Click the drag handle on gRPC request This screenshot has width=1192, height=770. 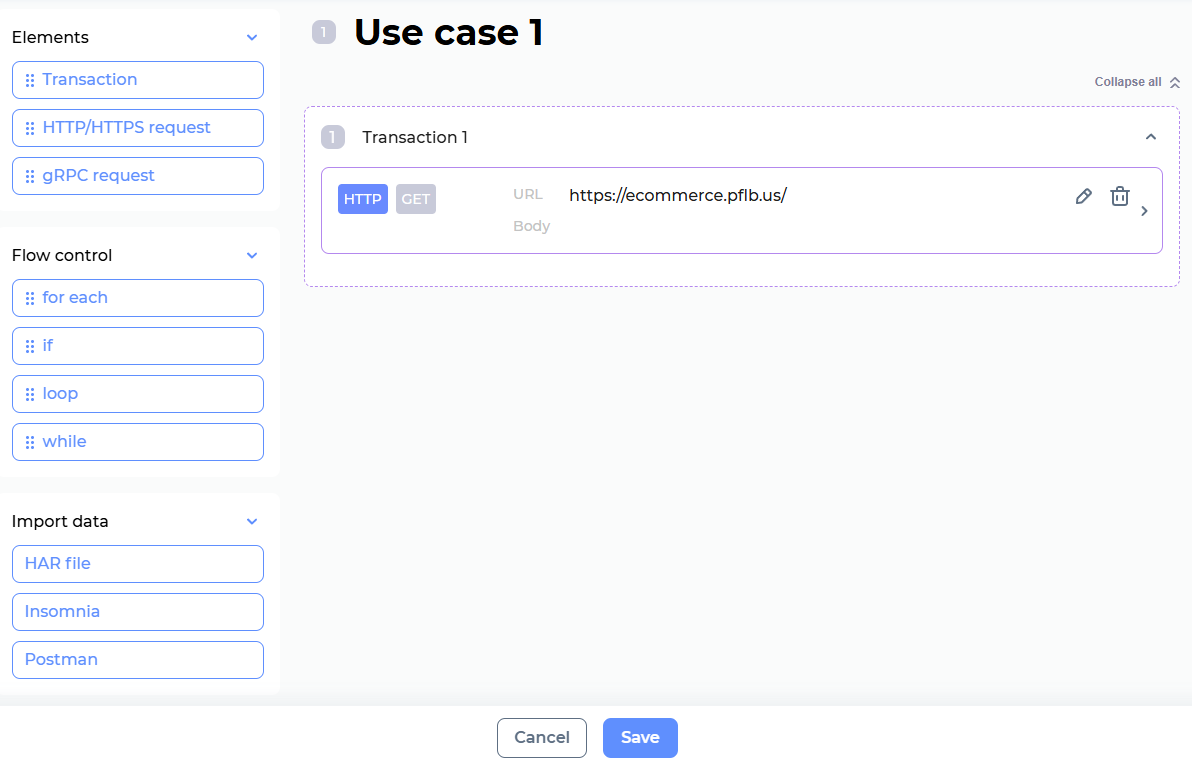pos(30,177)
